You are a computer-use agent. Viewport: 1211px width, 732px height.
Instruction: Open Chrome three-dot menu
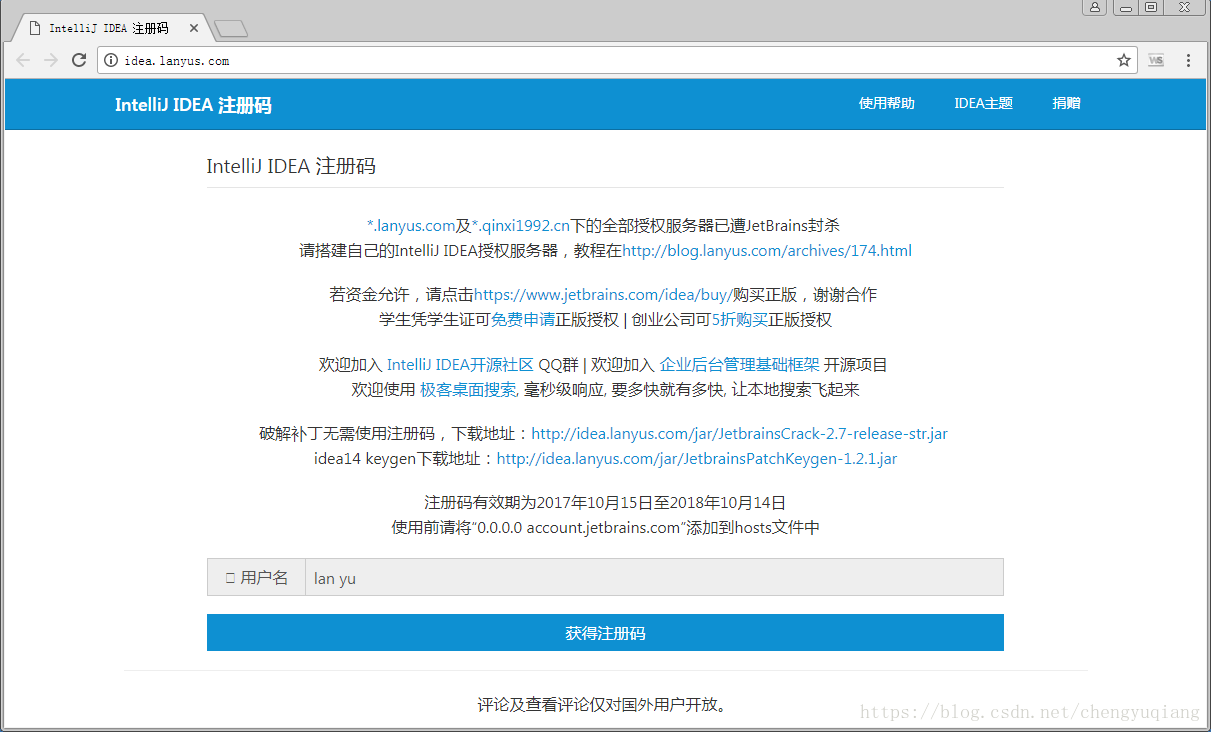(1188, 61)
